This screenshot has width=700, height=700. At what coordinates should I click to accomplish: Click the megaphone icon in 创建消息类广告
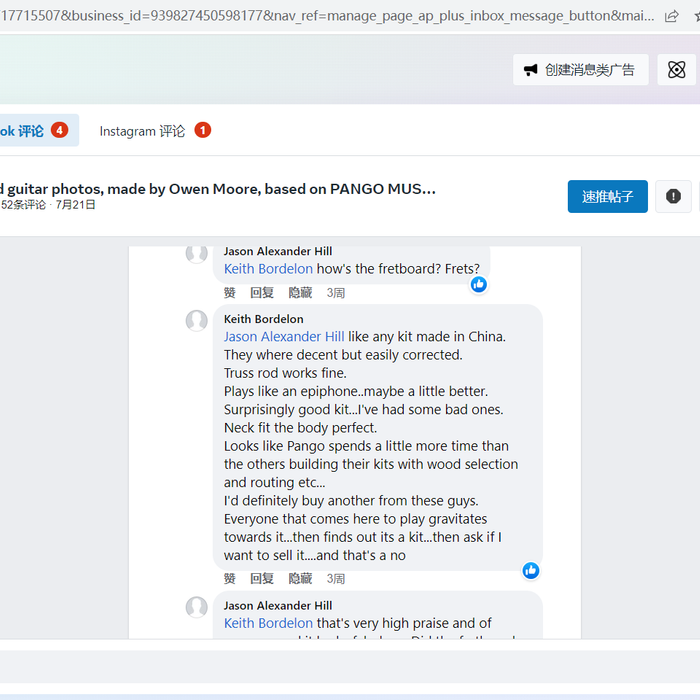click(x=530, y=70)
